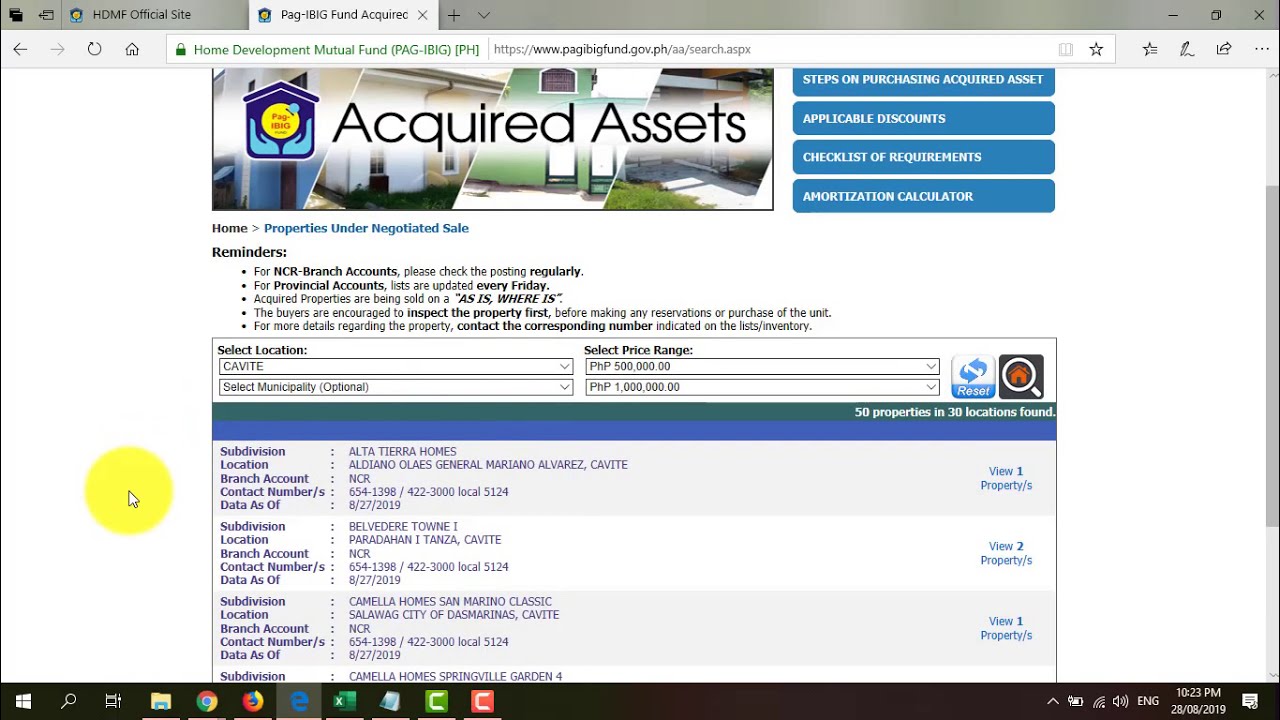
Task: Open the PhP 500,000.00 minimum price dropdown
Action: [763, 367]
